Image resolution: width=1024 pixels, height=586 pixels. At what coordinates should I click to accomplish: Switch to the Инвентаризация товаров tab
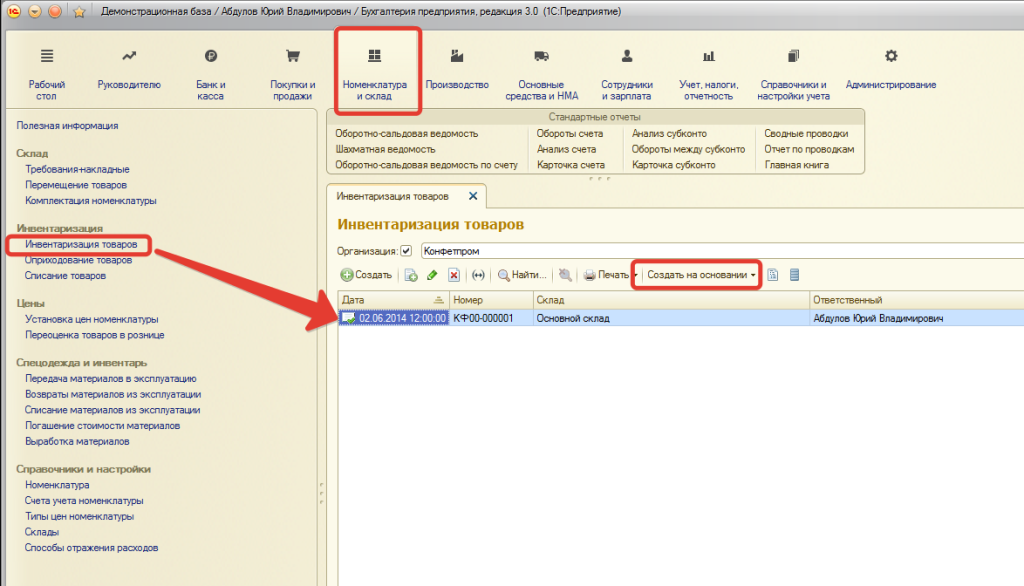point(392,196)
